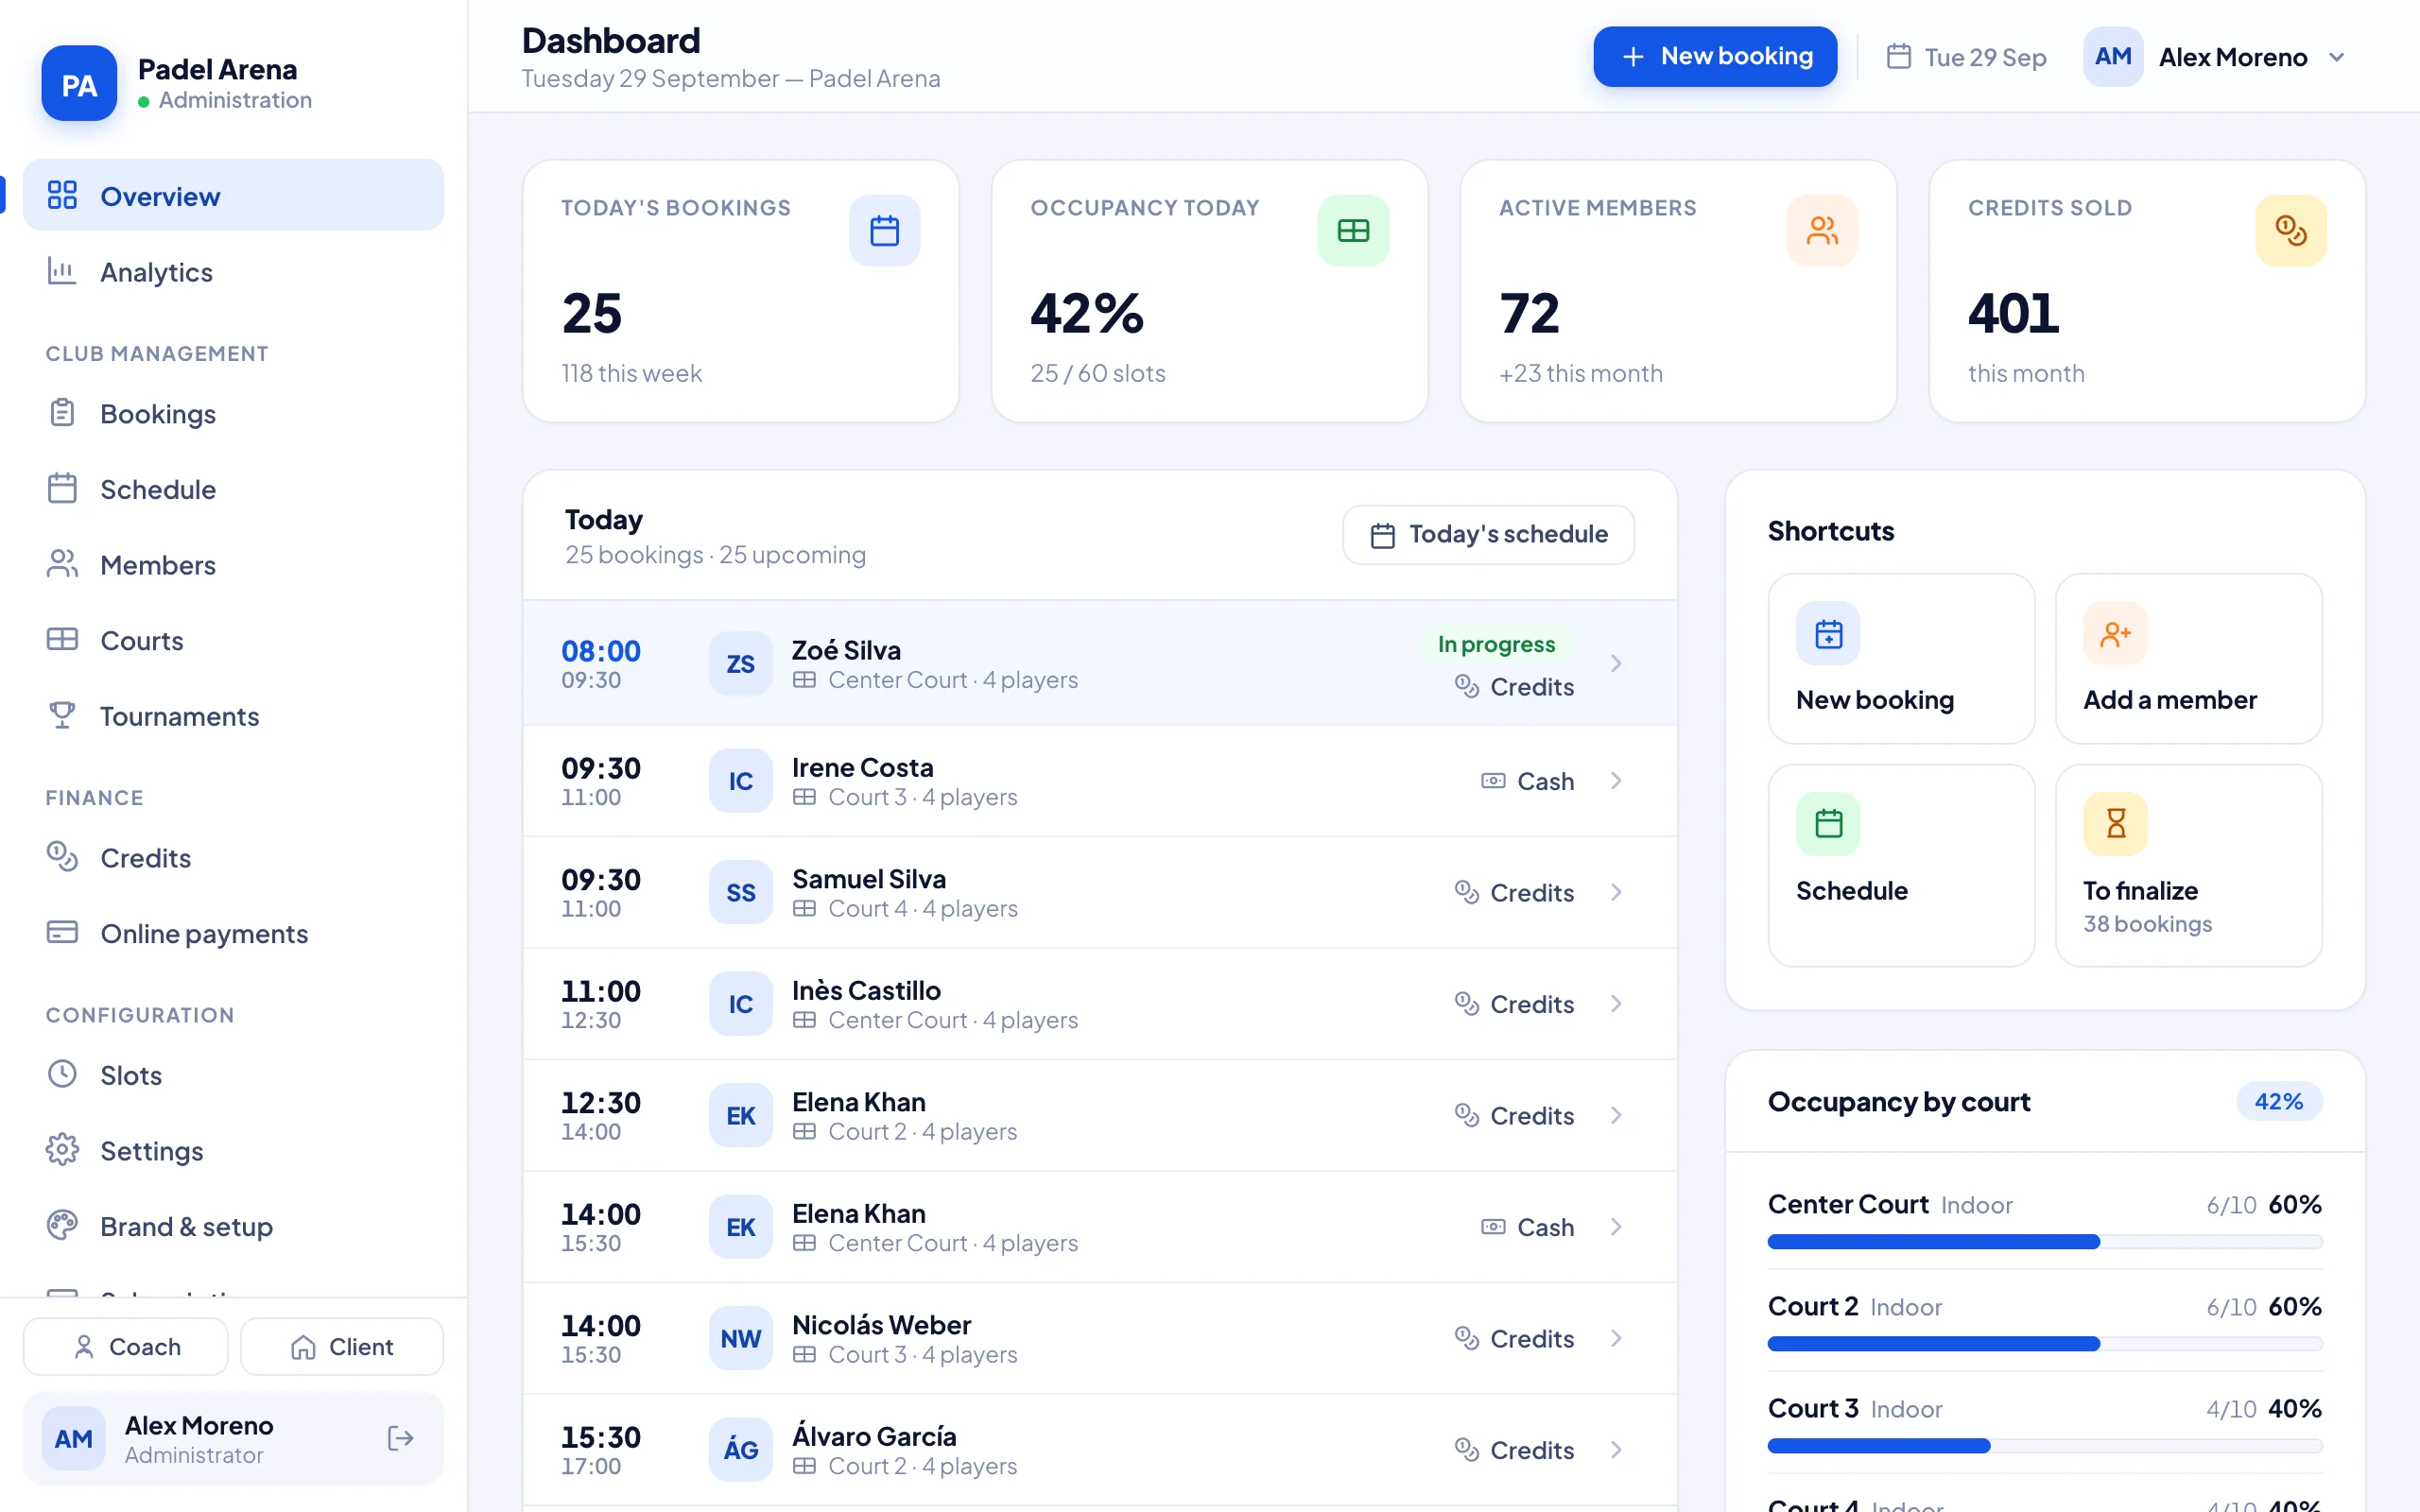Open Irene Costa booking chevron
2420x1512 pixels.
coord(1616,780)
